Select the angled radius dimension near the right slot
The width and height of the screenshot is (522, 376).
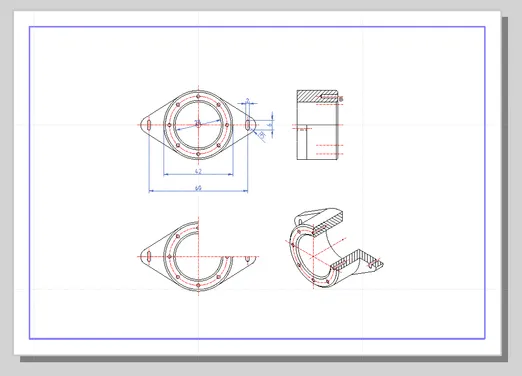point(262,135)
